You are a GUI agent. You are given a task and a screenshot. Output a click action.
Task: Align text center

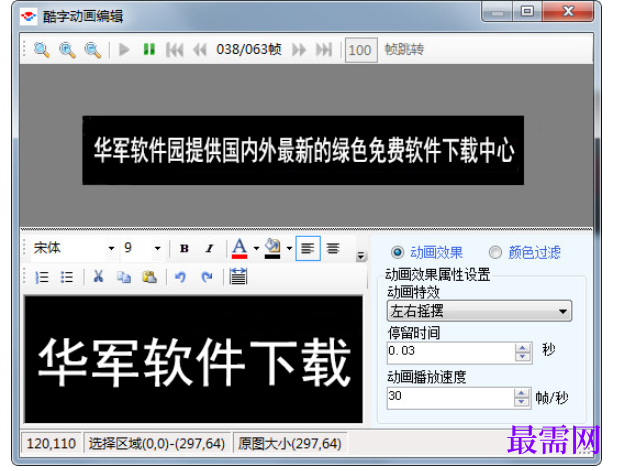333,248
